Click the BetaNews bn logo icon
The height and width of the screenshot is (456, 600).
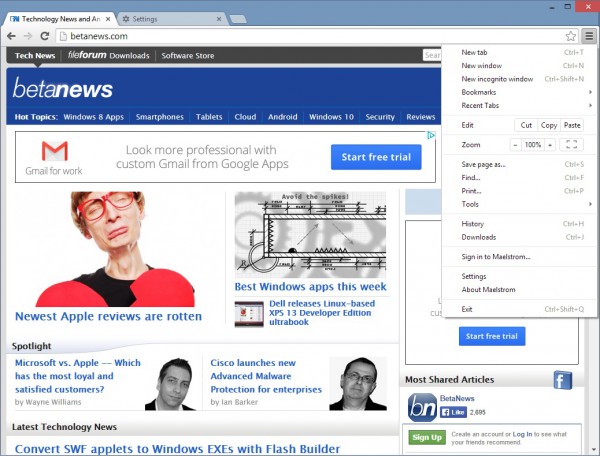pos(422,407)
